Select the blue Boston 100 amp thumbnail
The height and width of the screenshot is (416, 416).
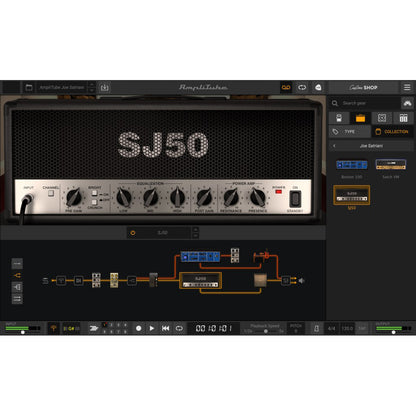[352, 165]
